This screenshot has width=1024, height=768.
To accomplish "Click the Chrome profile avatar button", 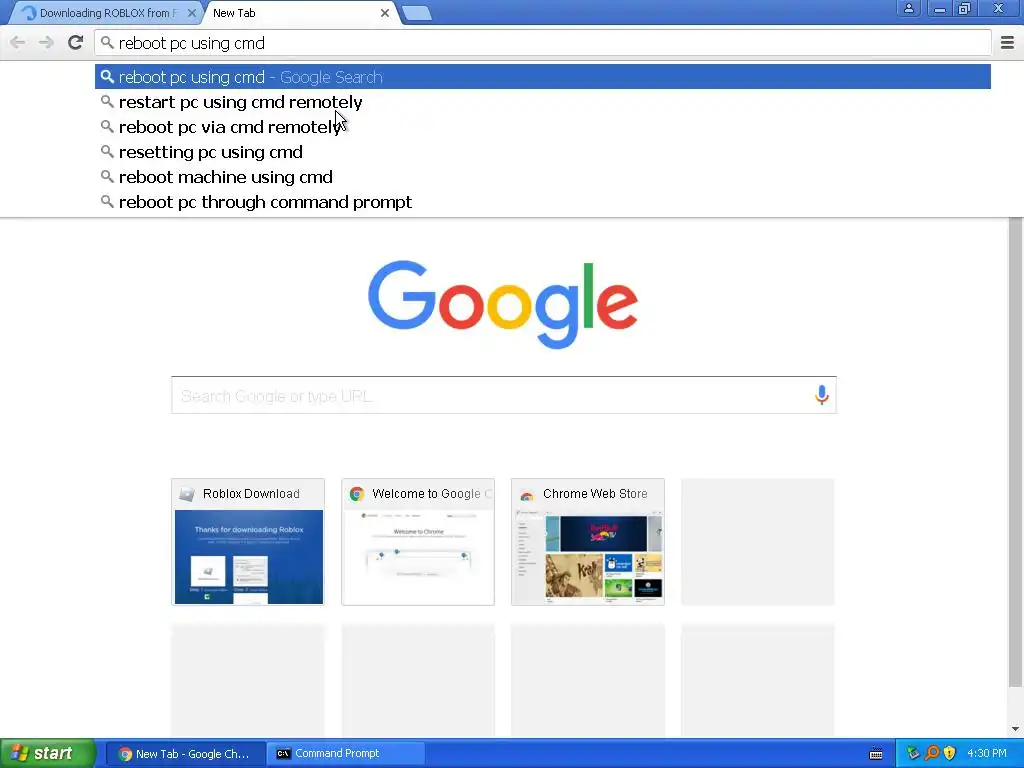I will pyautogui.click(x=908, y=8).
